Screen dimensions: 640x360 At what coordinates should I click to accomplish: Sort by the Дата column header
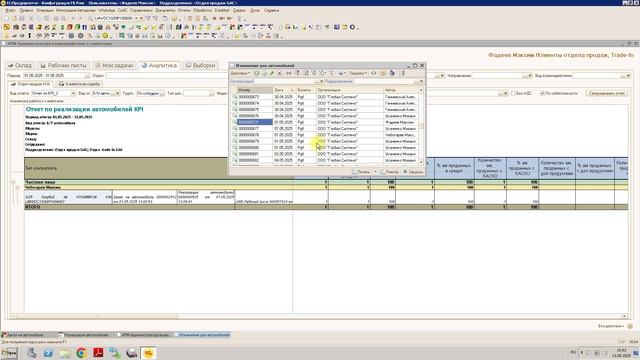click(284, 90)
